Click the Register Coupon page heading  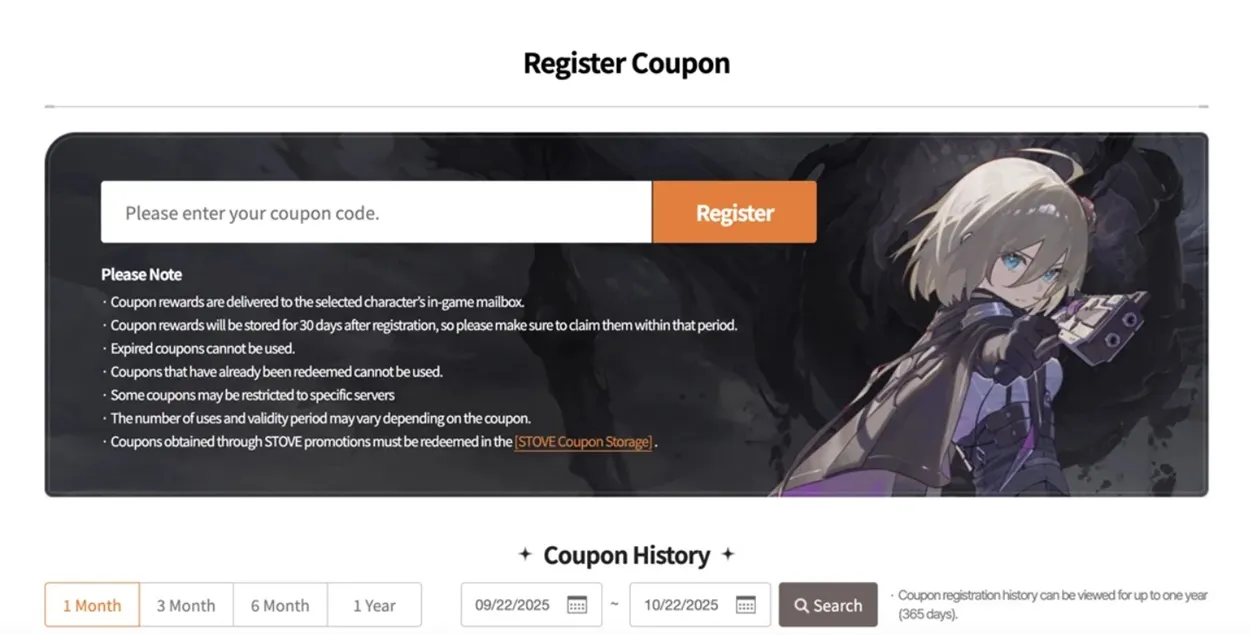[x=627, y=63]
